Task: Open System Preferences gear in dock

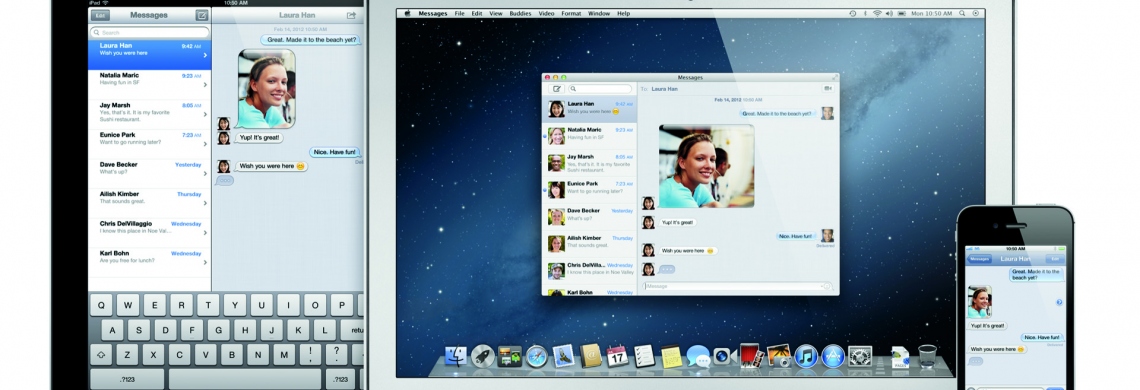Action: point(860,357)
